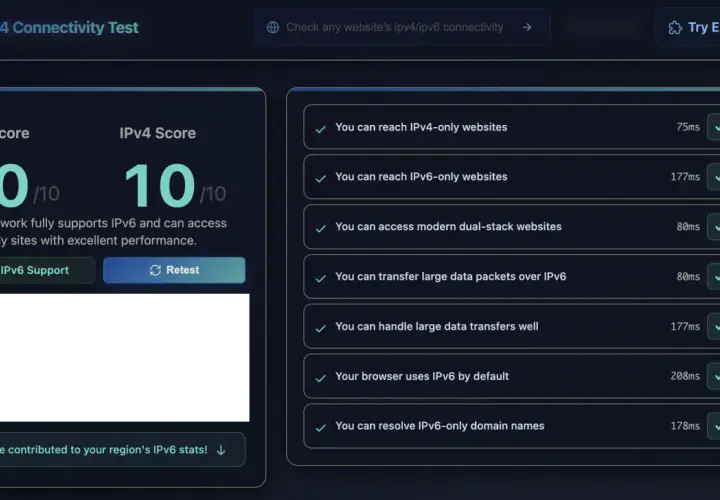The width and height of the screenshot is (720, 500).
Task: Click 'You can resolve IPv6-only domain names' text
Action: point(439,426)
